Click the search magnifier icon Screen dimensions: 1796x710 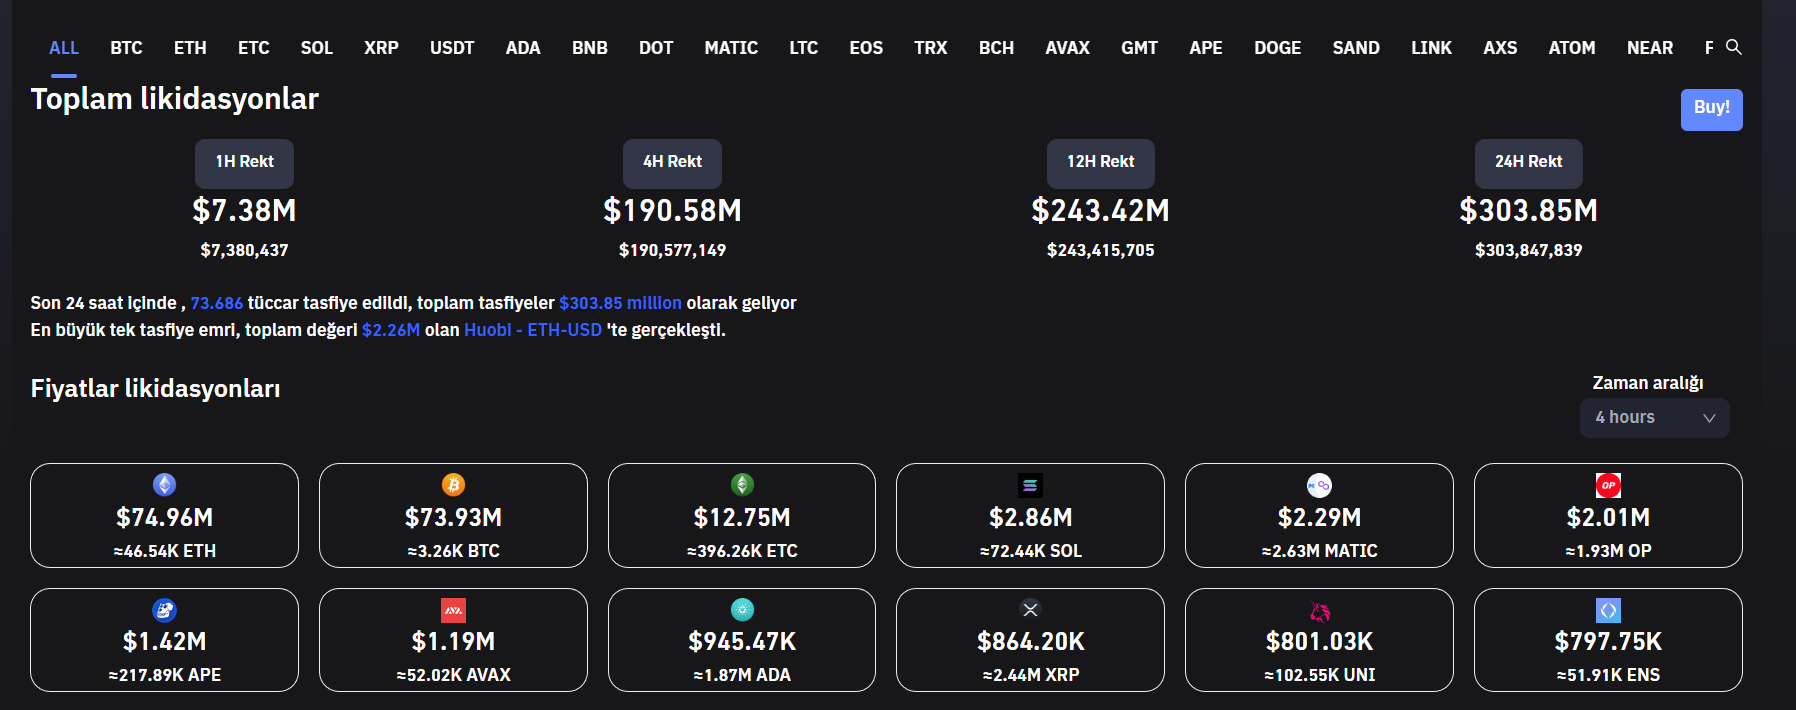1733,47
